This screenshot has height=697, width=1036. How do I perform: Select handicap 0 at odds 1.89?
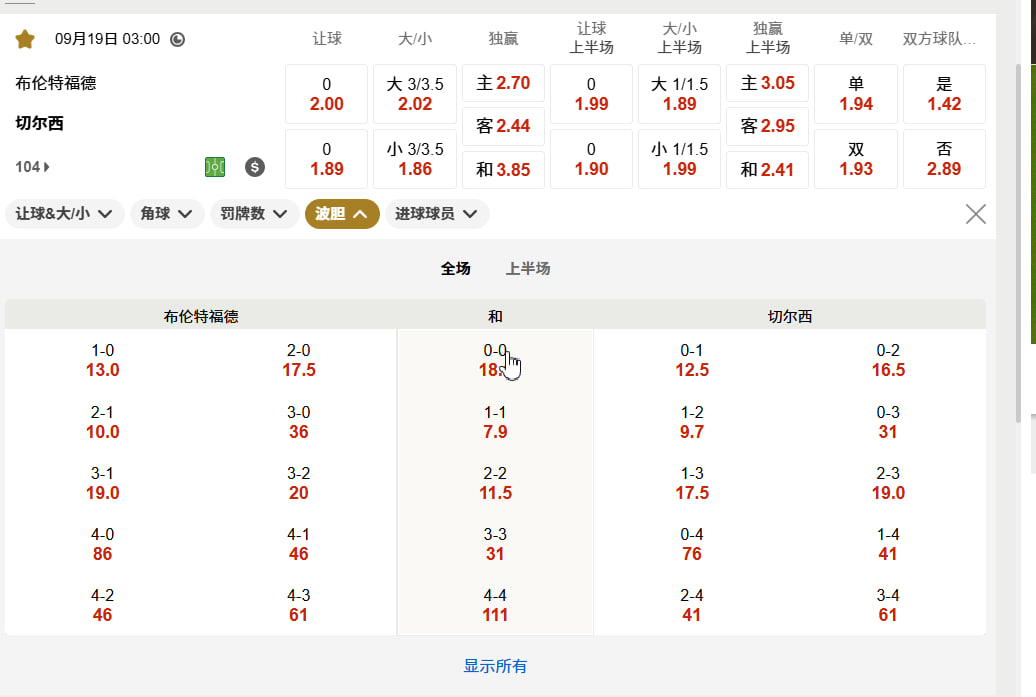point(326,159)
